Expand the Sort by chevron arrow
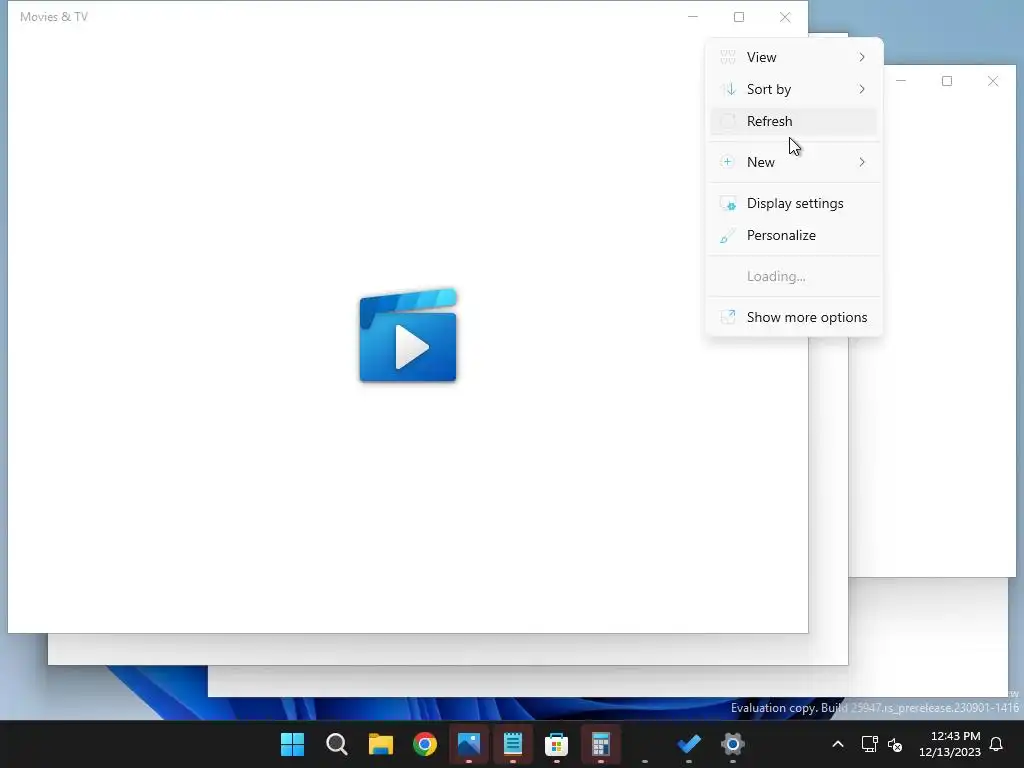The width and height of the screenshot is (1024, 768). pyautogui.click(x=862, y=89)
